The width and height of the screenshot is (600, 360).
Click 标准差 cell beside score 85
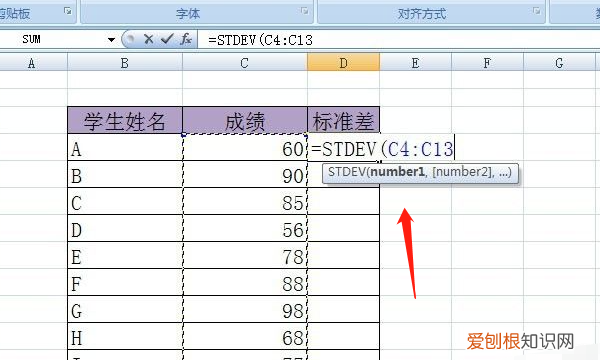(x=344, y=202)
